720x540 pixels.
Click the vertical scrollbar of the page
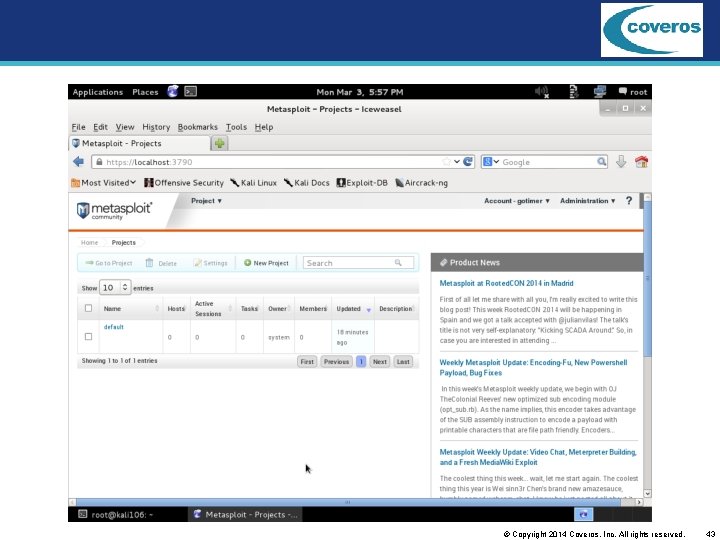click(x=647, y=280)
